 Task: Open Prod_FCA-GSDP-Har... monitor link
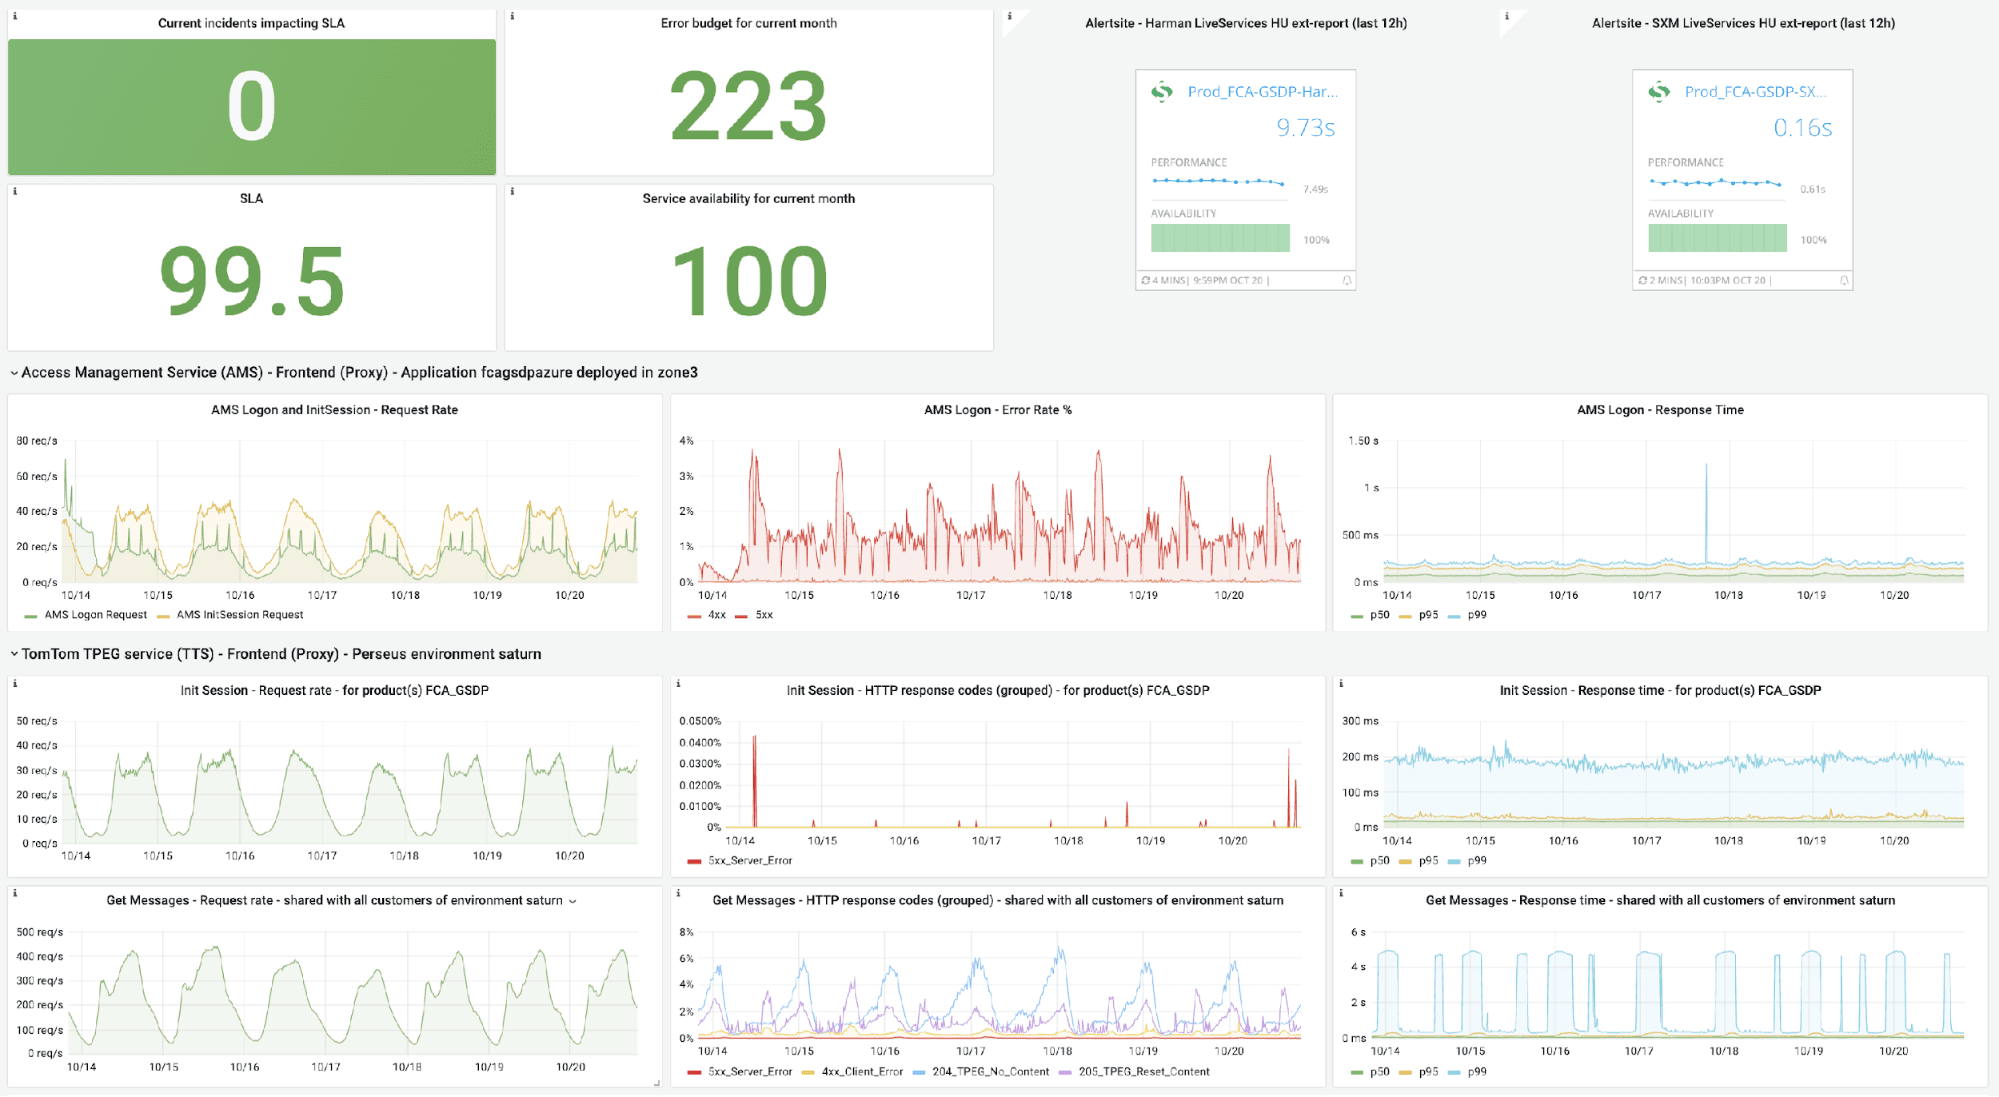coord(1262,92)
